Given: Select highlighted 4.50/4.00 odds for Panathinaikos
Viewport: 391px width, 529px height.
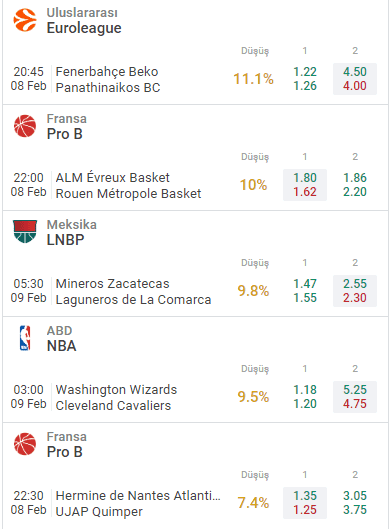Looking at the screenshot, I should pyautogui.click(x=355, y=79).
